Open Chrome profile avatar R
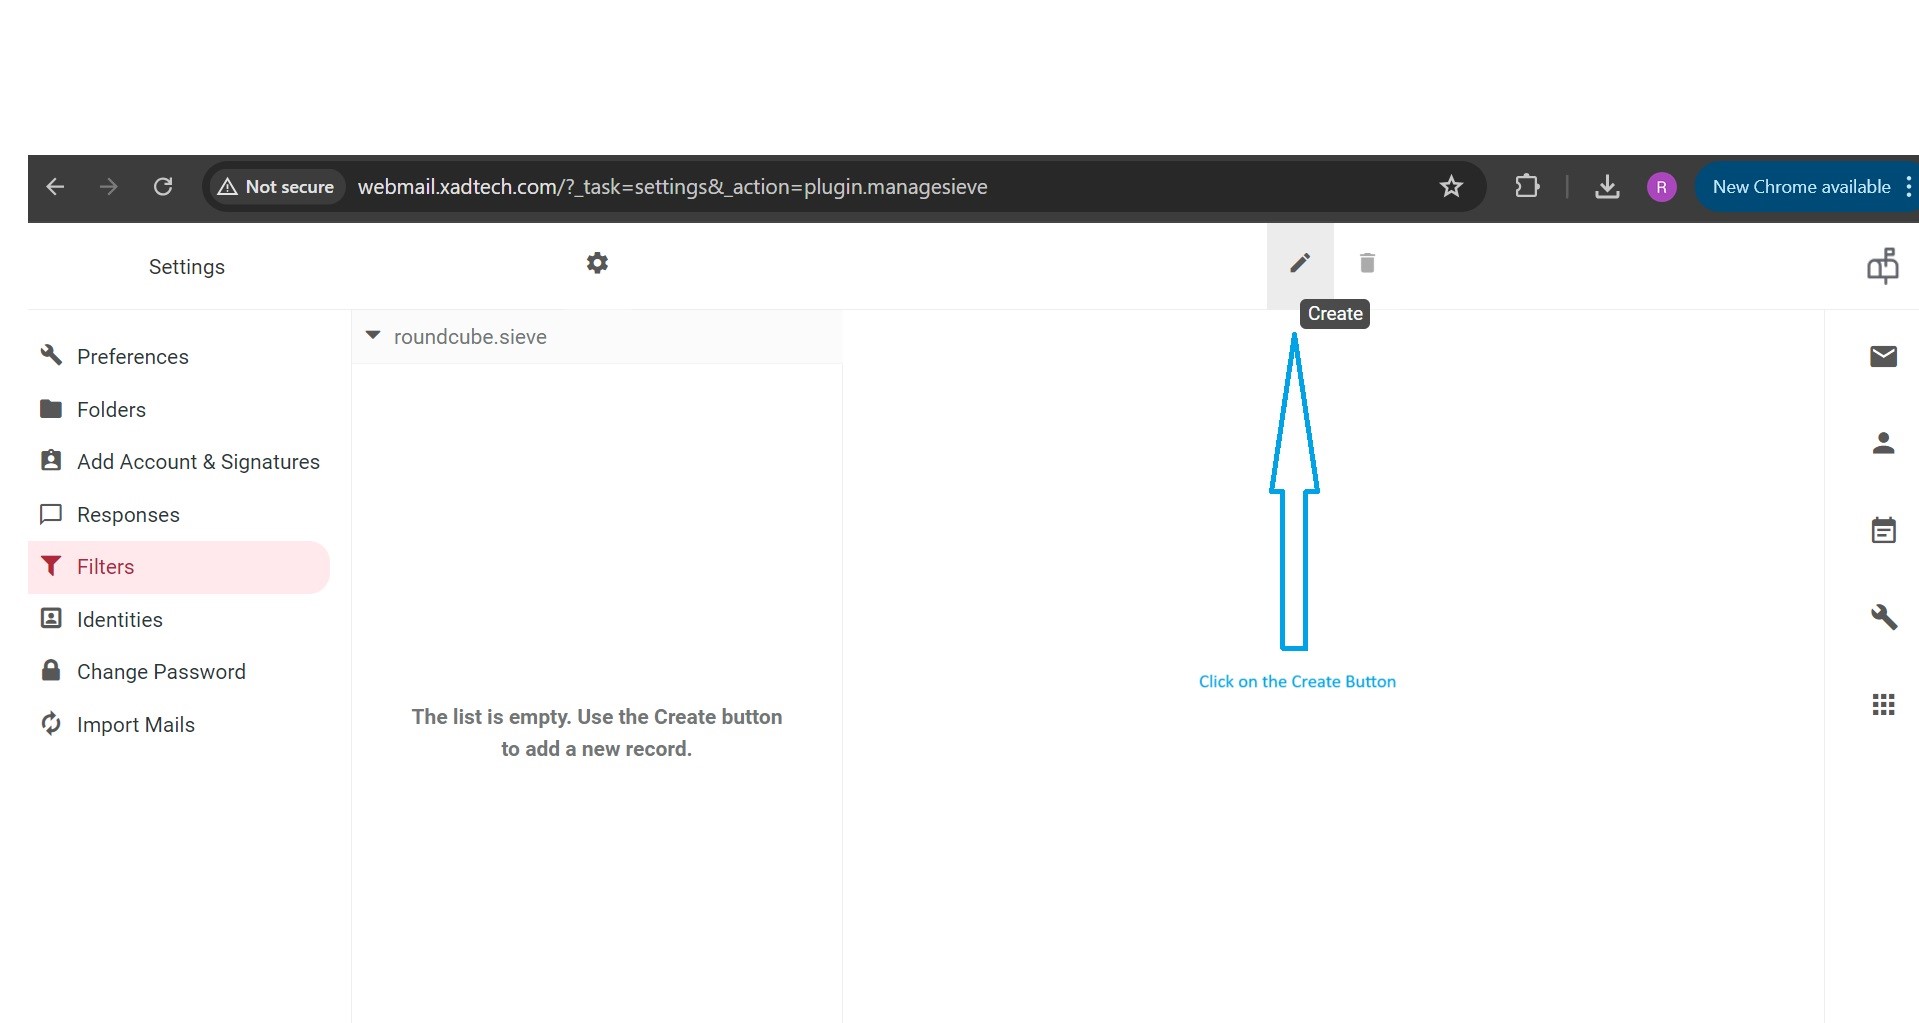This screenshot has height=1023, width=1919. tap(1661, 187)
